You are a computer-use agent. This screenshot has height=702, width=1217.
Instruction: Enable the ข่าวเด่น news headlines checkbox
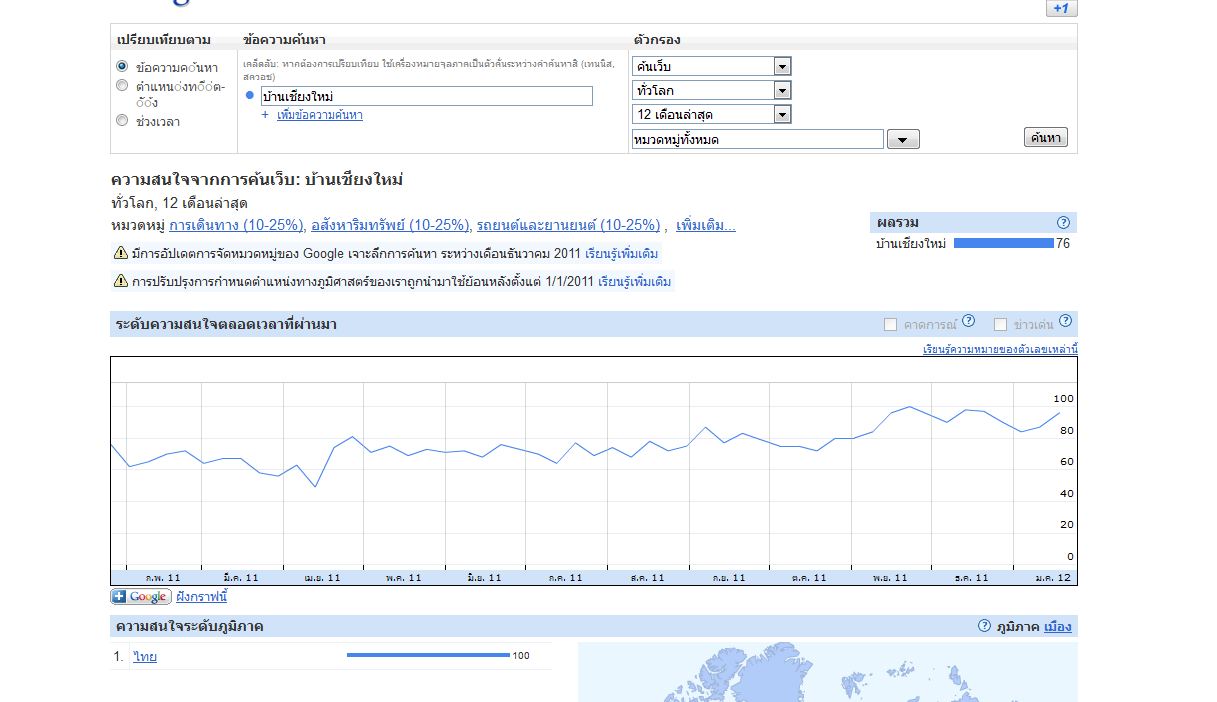(1000, 324)
